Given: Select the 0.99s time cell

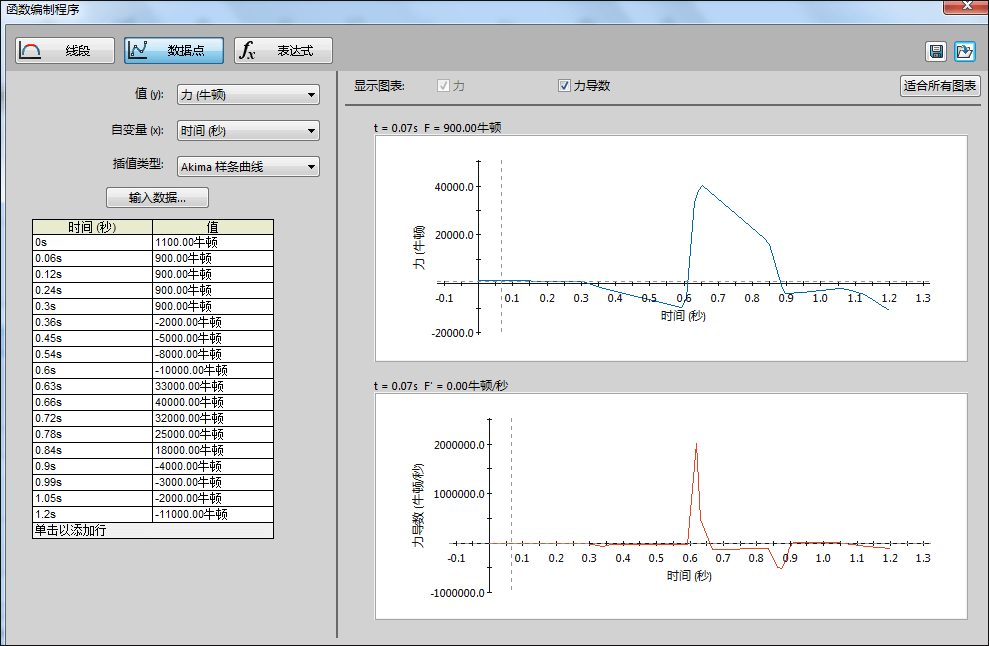Looking at the screenshot, I should coord(93,482).
